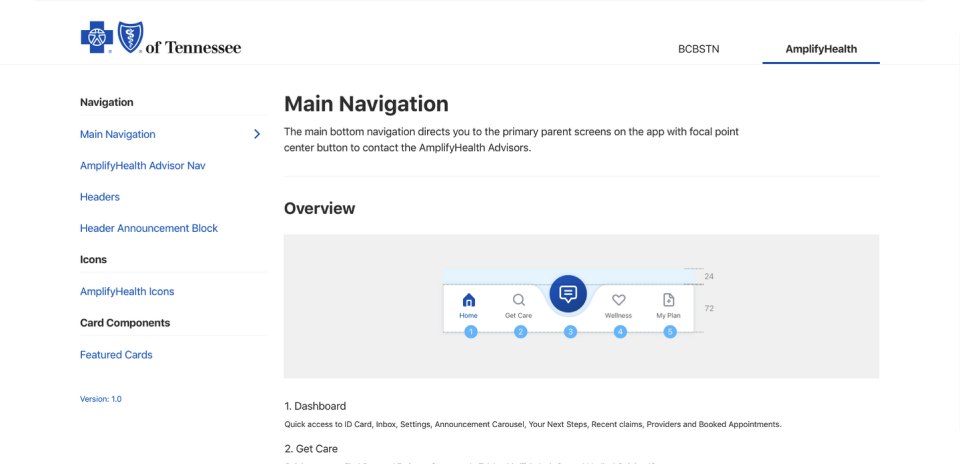Click the Home icon in navigation preview

(469, 300)
